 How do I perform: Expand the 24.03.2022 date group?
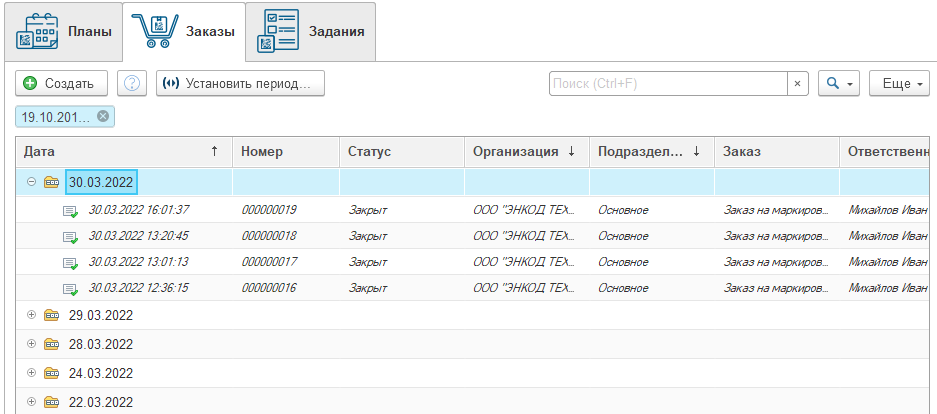pyautogui.click(x=31, y=373)
